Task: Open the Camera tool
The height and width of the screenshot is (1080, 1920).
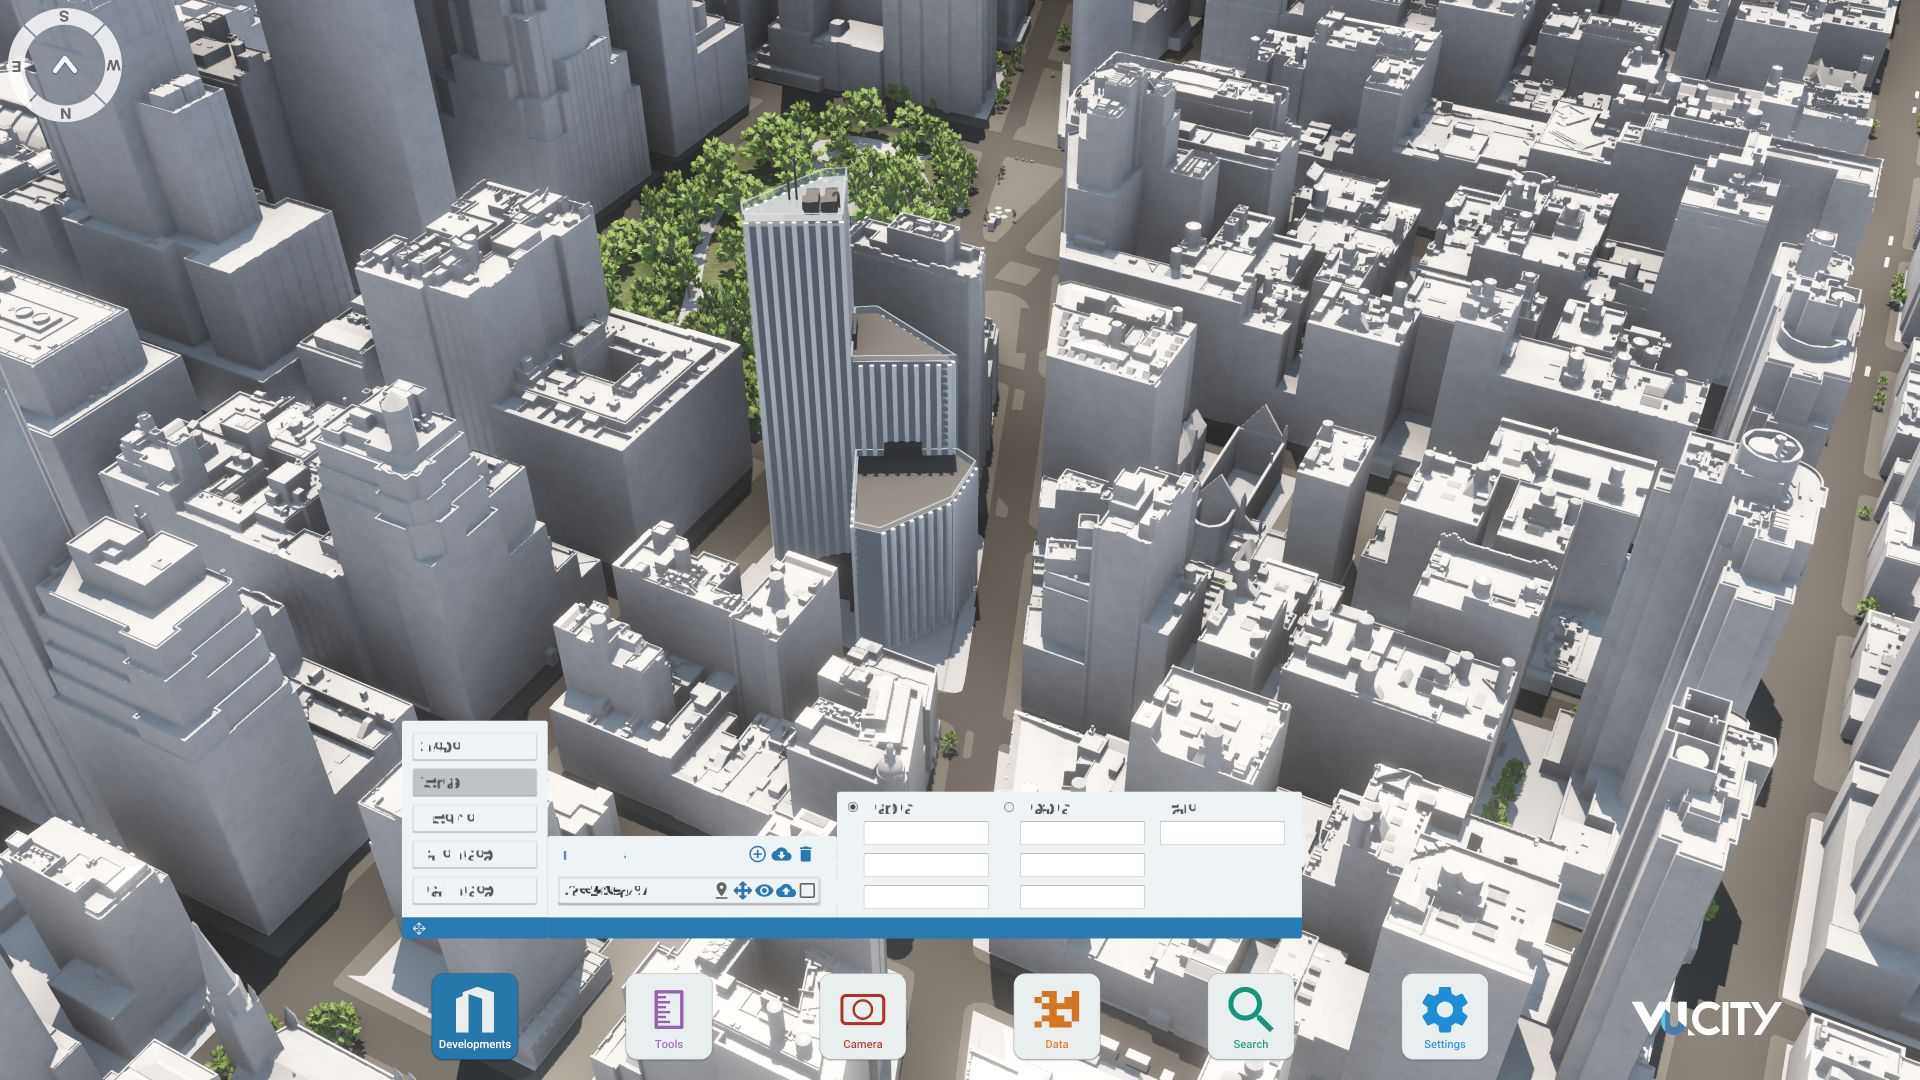Action: [x=863, y=1015]
